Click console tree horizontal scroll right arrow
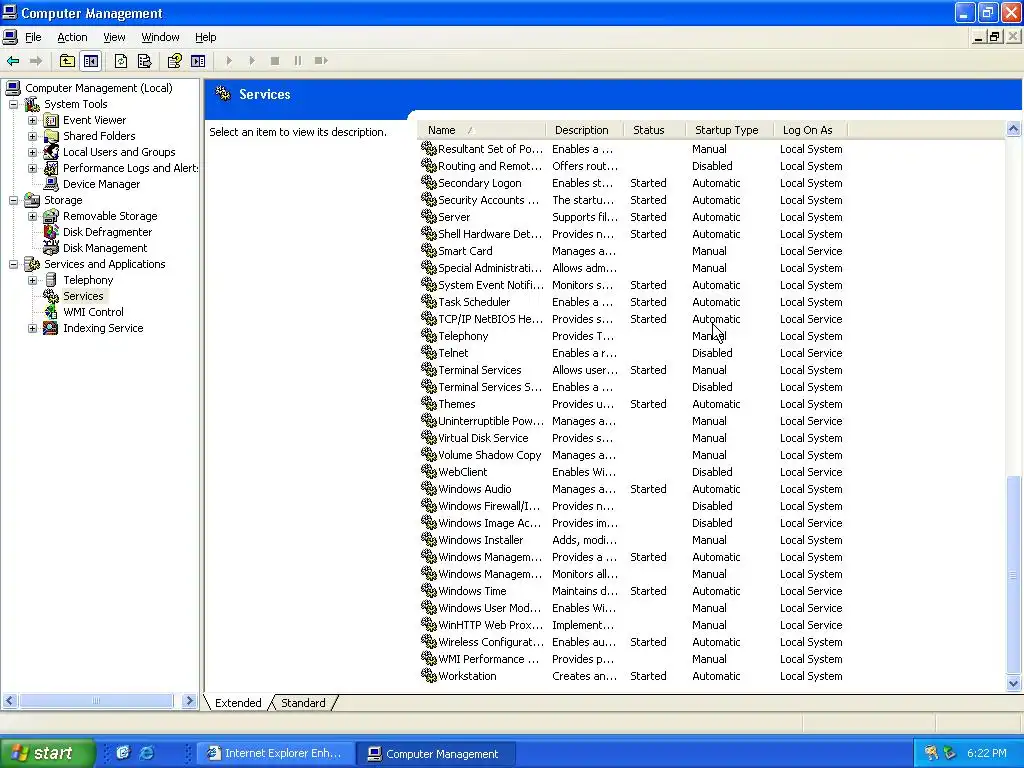Viewport: 1024px width, 768px height. coord(189,701)
